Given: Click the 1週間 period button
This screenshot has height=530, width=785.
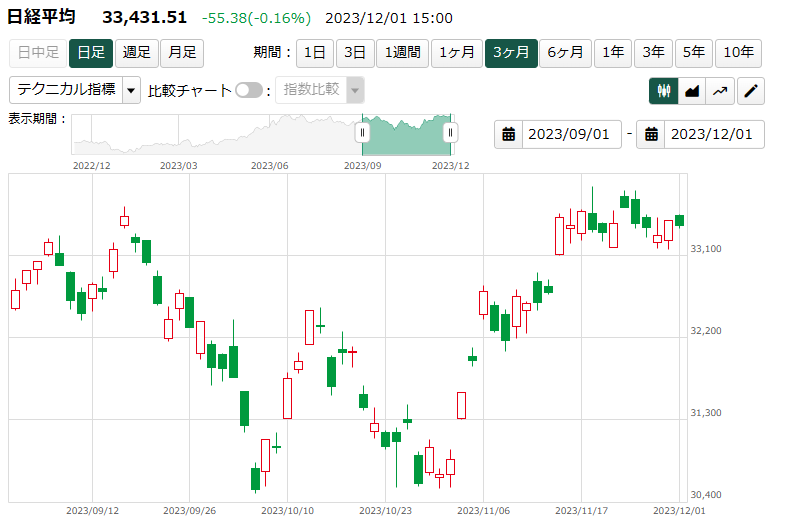Looking at the screenshot, I should 402,52.
